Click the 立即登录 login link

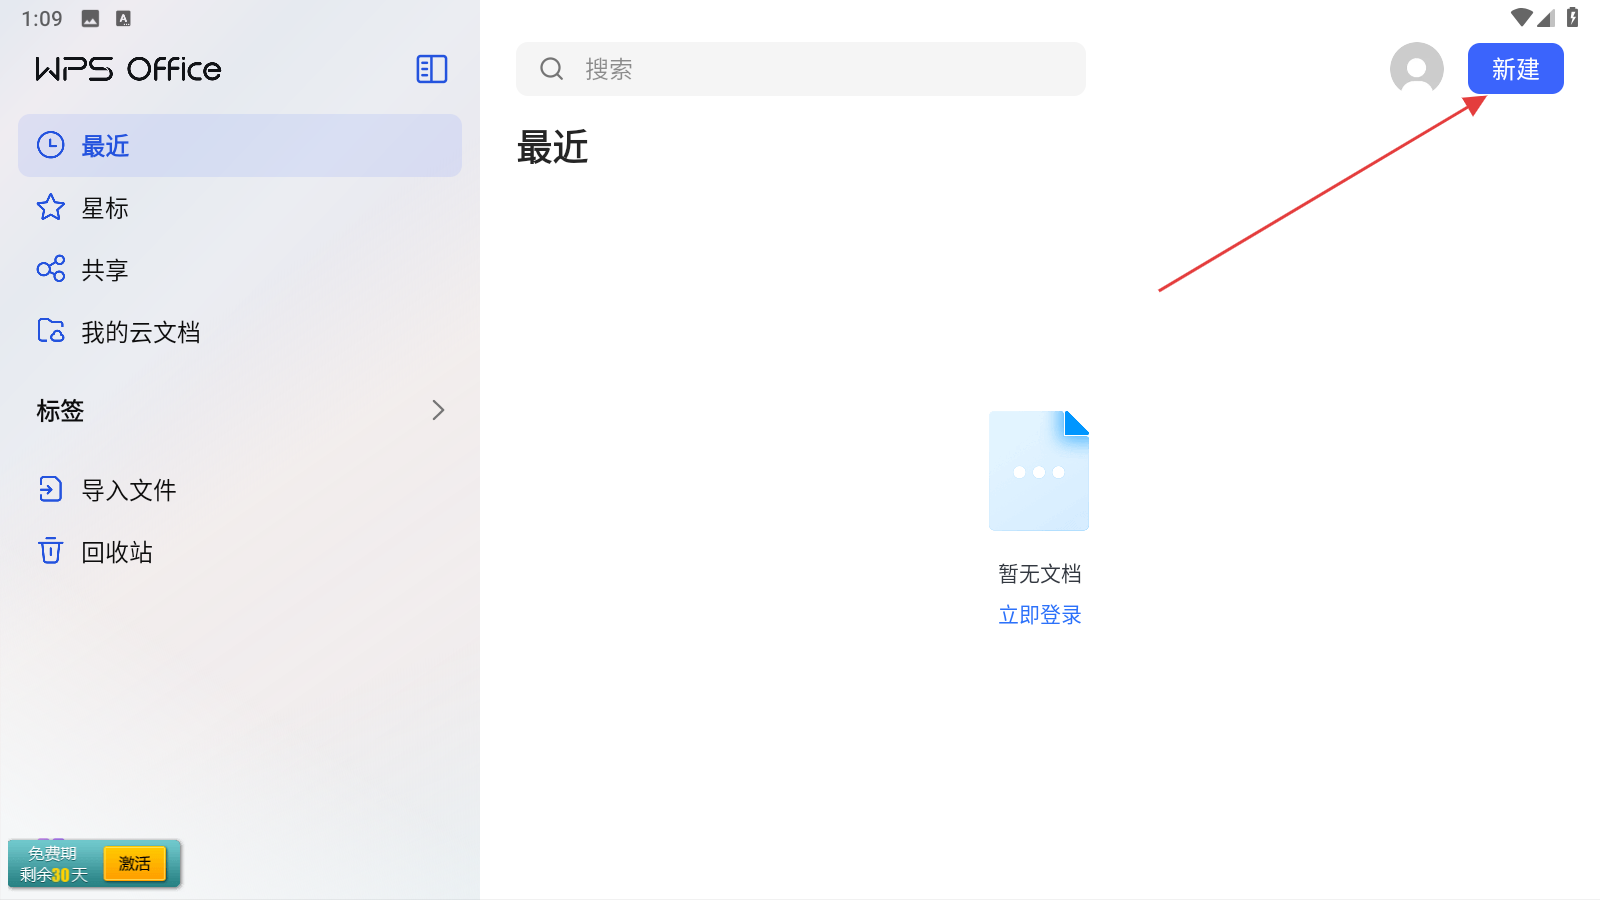1040,615
